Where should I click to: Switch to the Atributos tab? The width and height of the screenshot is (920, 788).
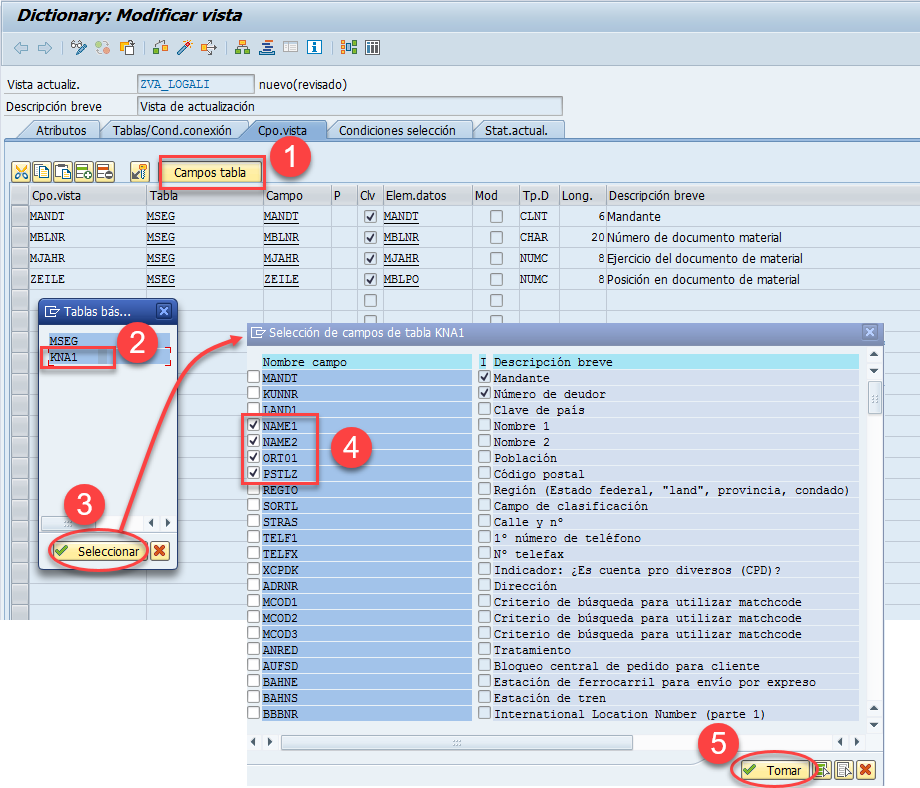61,130
